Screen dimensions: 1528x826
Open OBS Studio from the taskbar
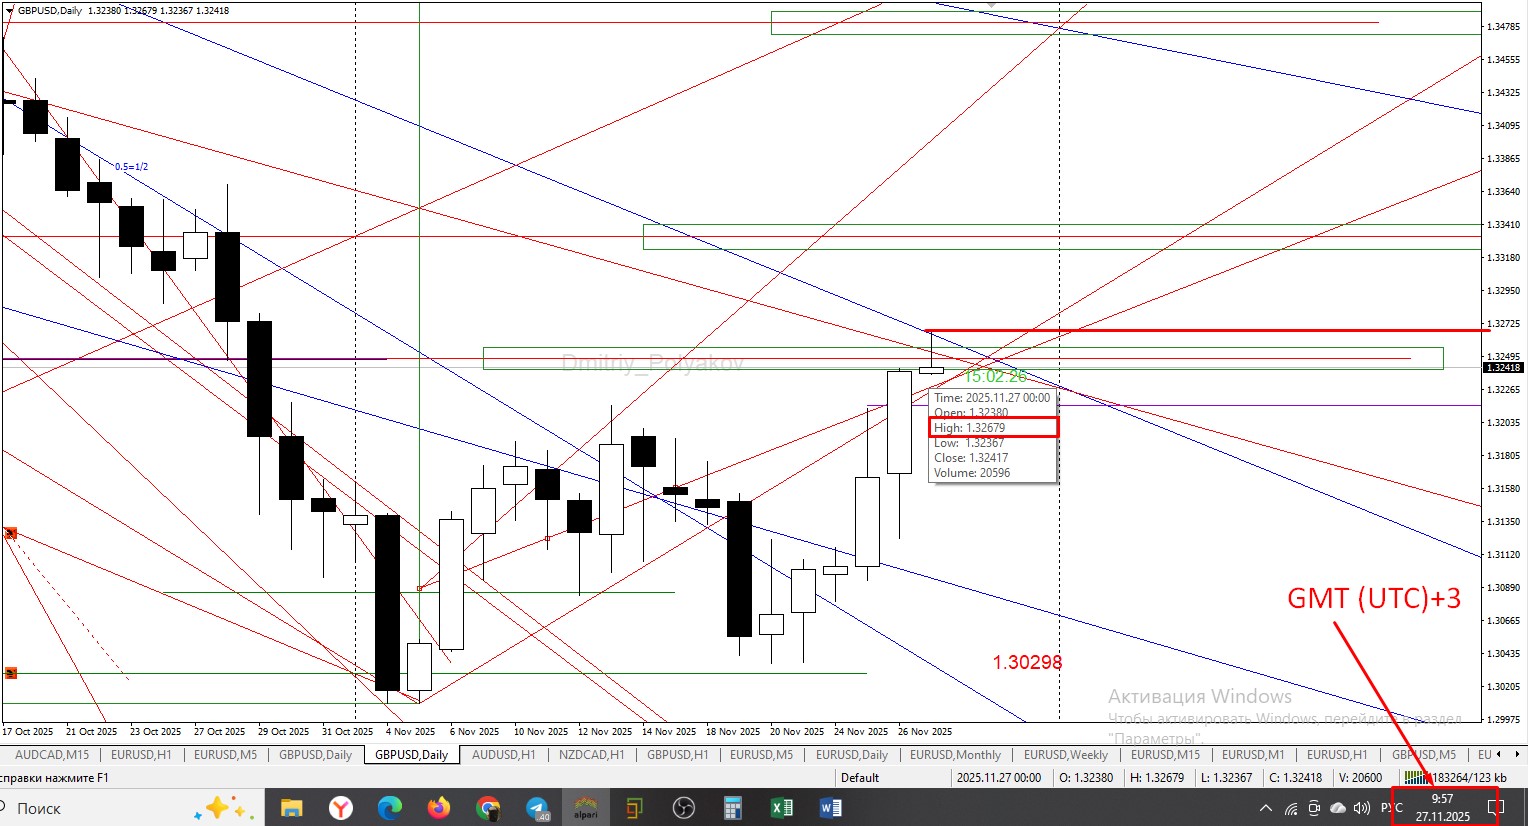coord(684,808)
